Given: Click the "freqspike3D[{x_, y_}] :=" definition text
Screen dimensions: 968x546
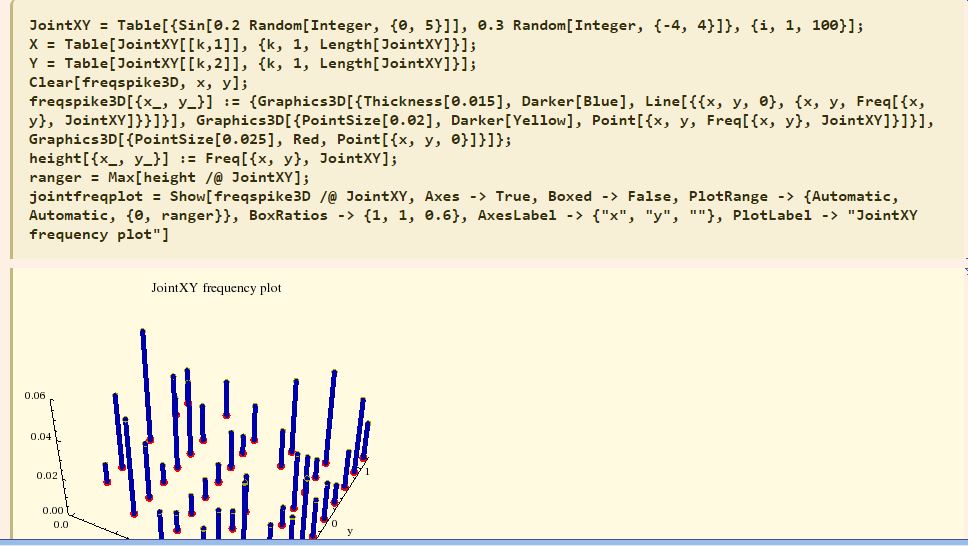Looking at the screenshot, I should (x=133, y=101).
